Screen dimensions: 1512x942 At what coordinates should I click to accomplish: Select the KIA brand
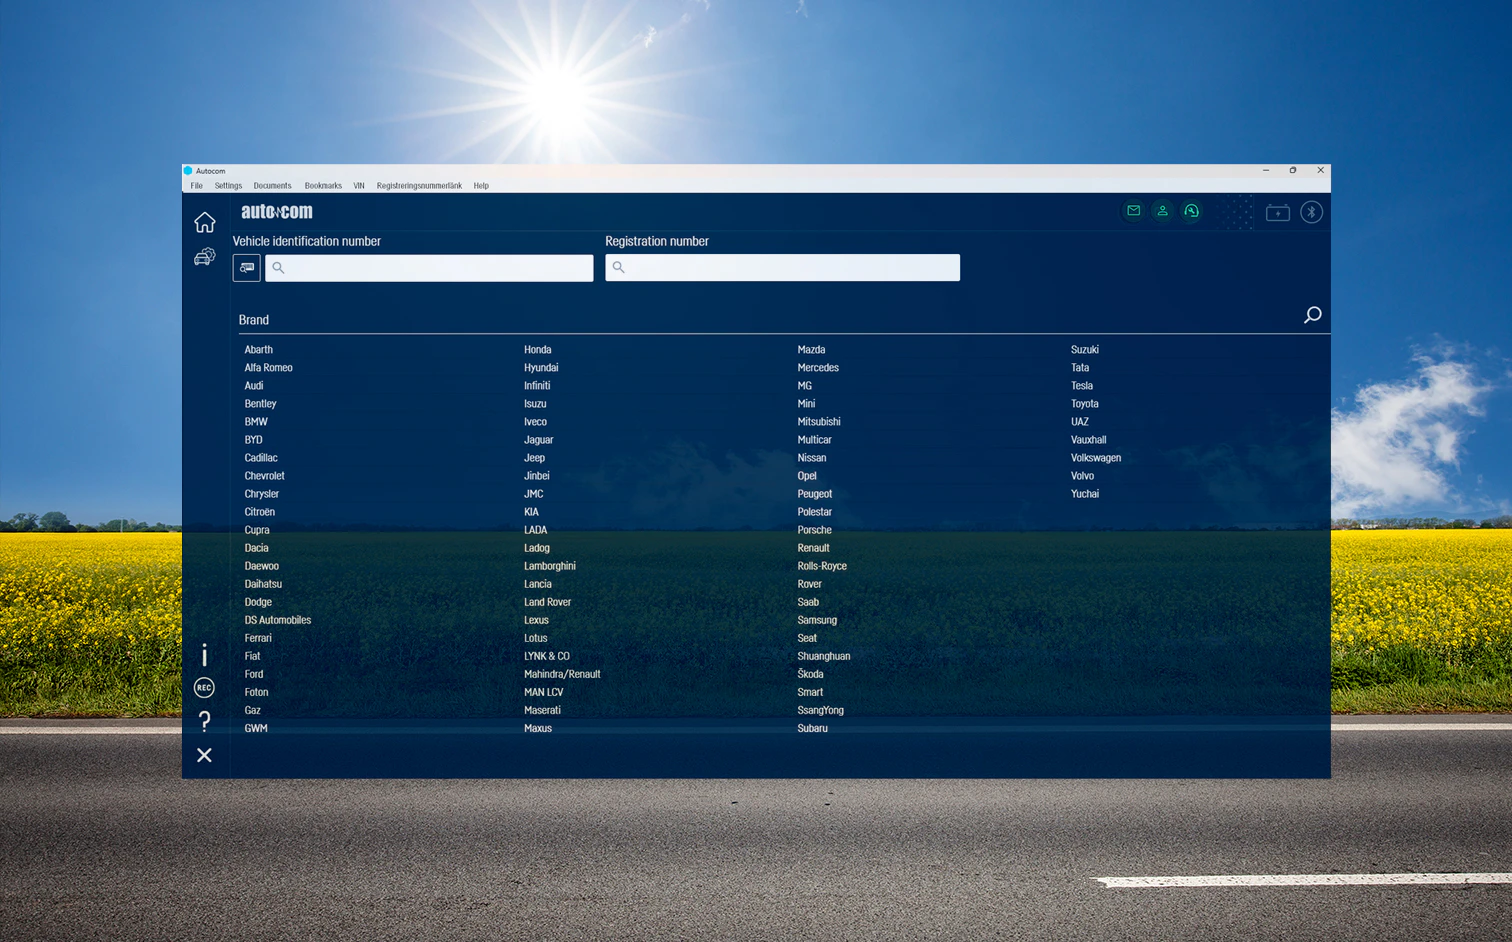point(531,512)
